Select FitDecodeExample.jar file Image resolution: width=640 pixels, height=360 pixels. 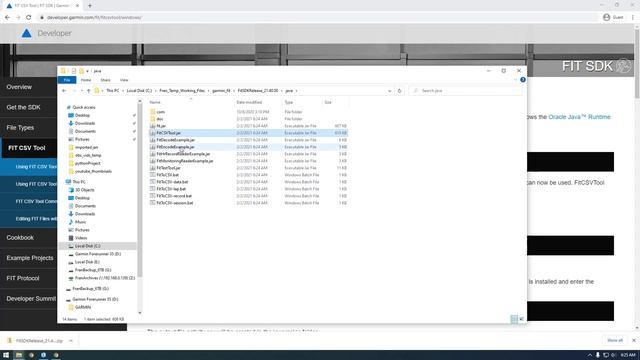(x=176, y=140)
